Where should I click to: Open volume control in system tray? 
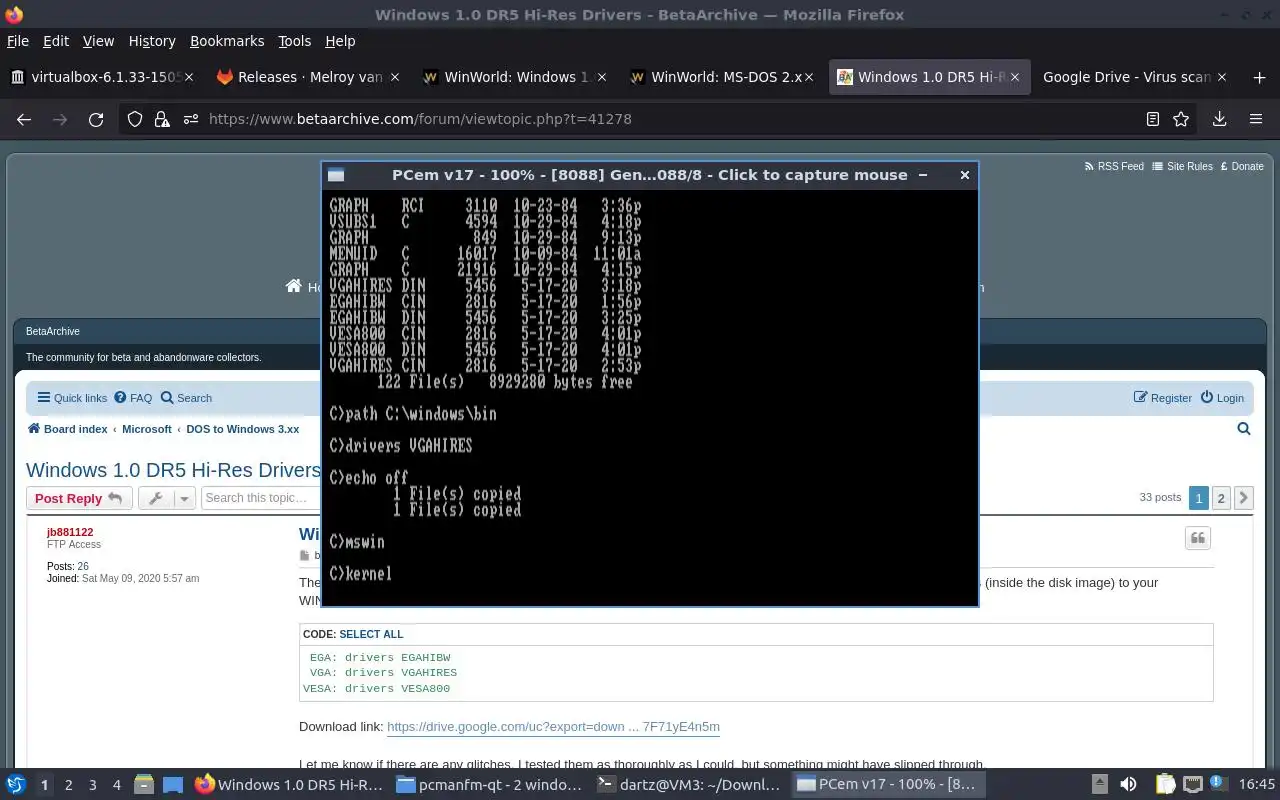(1128, 785)
